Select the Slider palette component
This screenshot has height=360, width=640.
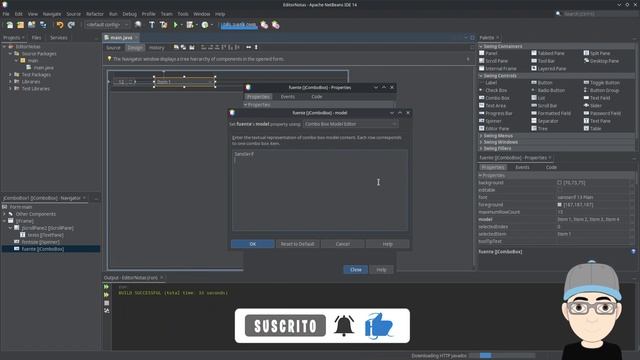tap(593, 106)
